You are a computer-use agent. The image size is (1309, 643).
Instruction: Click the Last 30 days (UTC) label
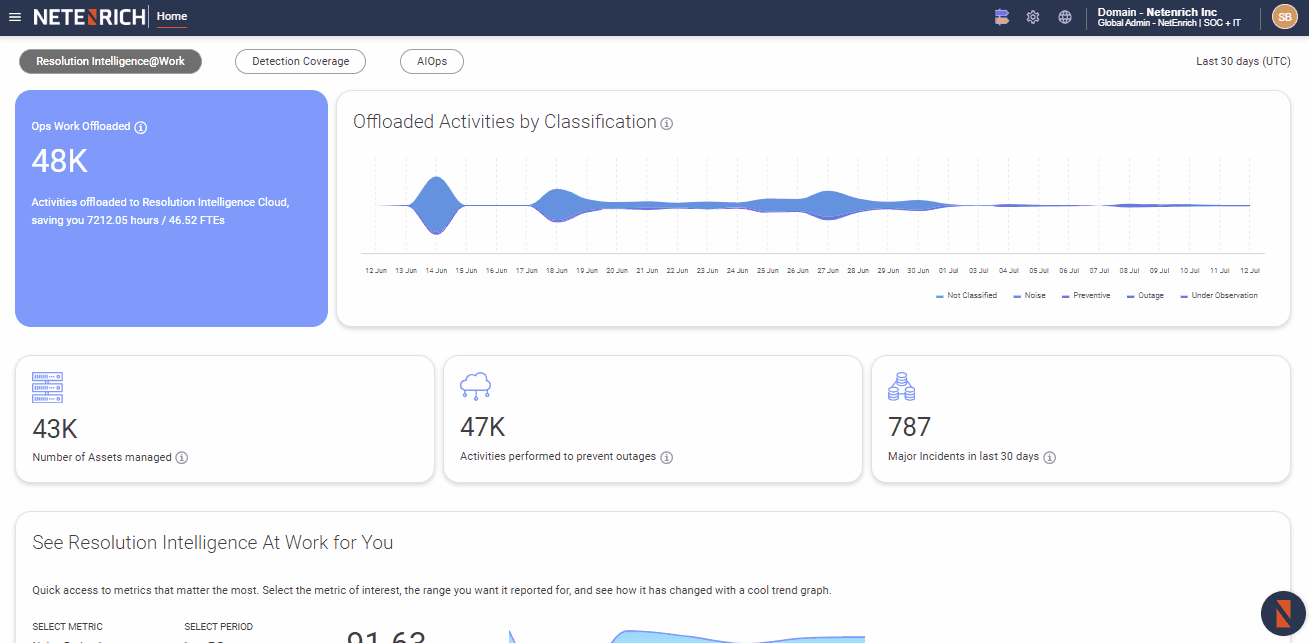coord(1243,61)
